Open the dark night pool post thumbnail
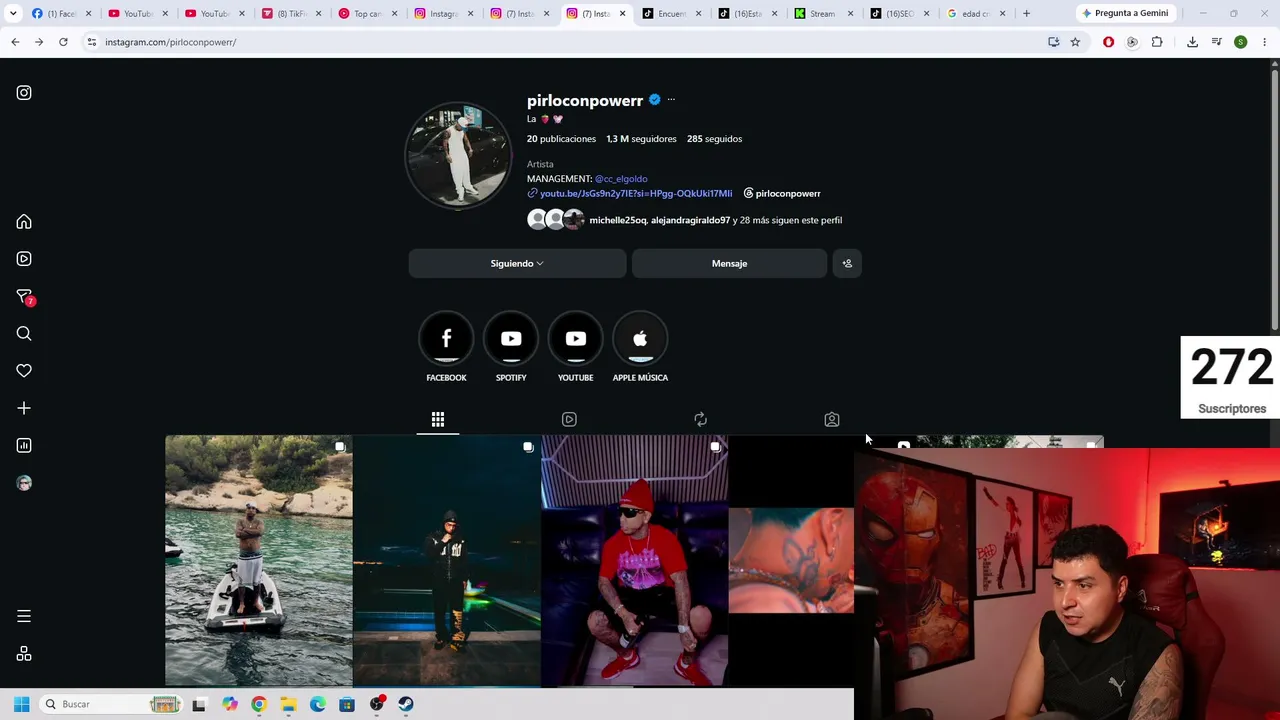The height and width of the screenshot is (720, 1280). point(447,561)
